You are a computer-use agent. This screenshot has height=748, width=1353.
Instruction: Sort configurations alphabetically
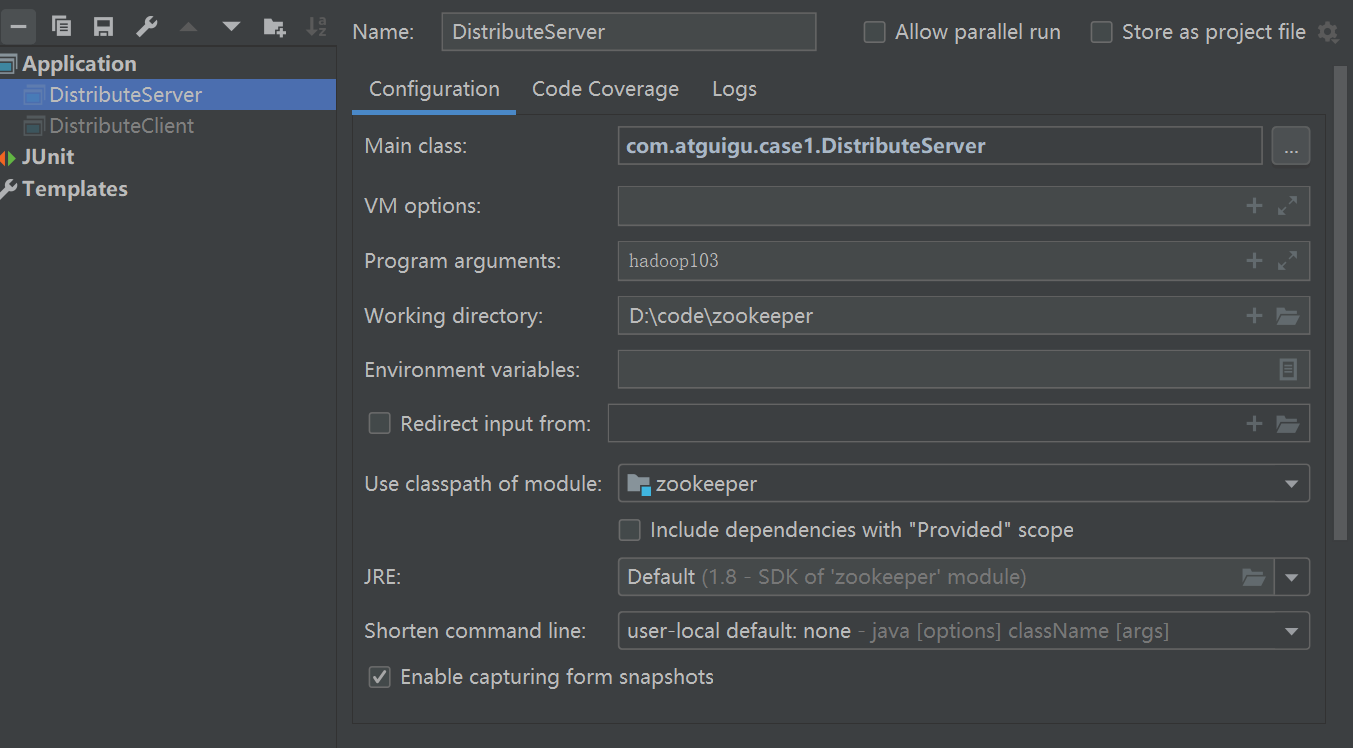pos(316,26)
